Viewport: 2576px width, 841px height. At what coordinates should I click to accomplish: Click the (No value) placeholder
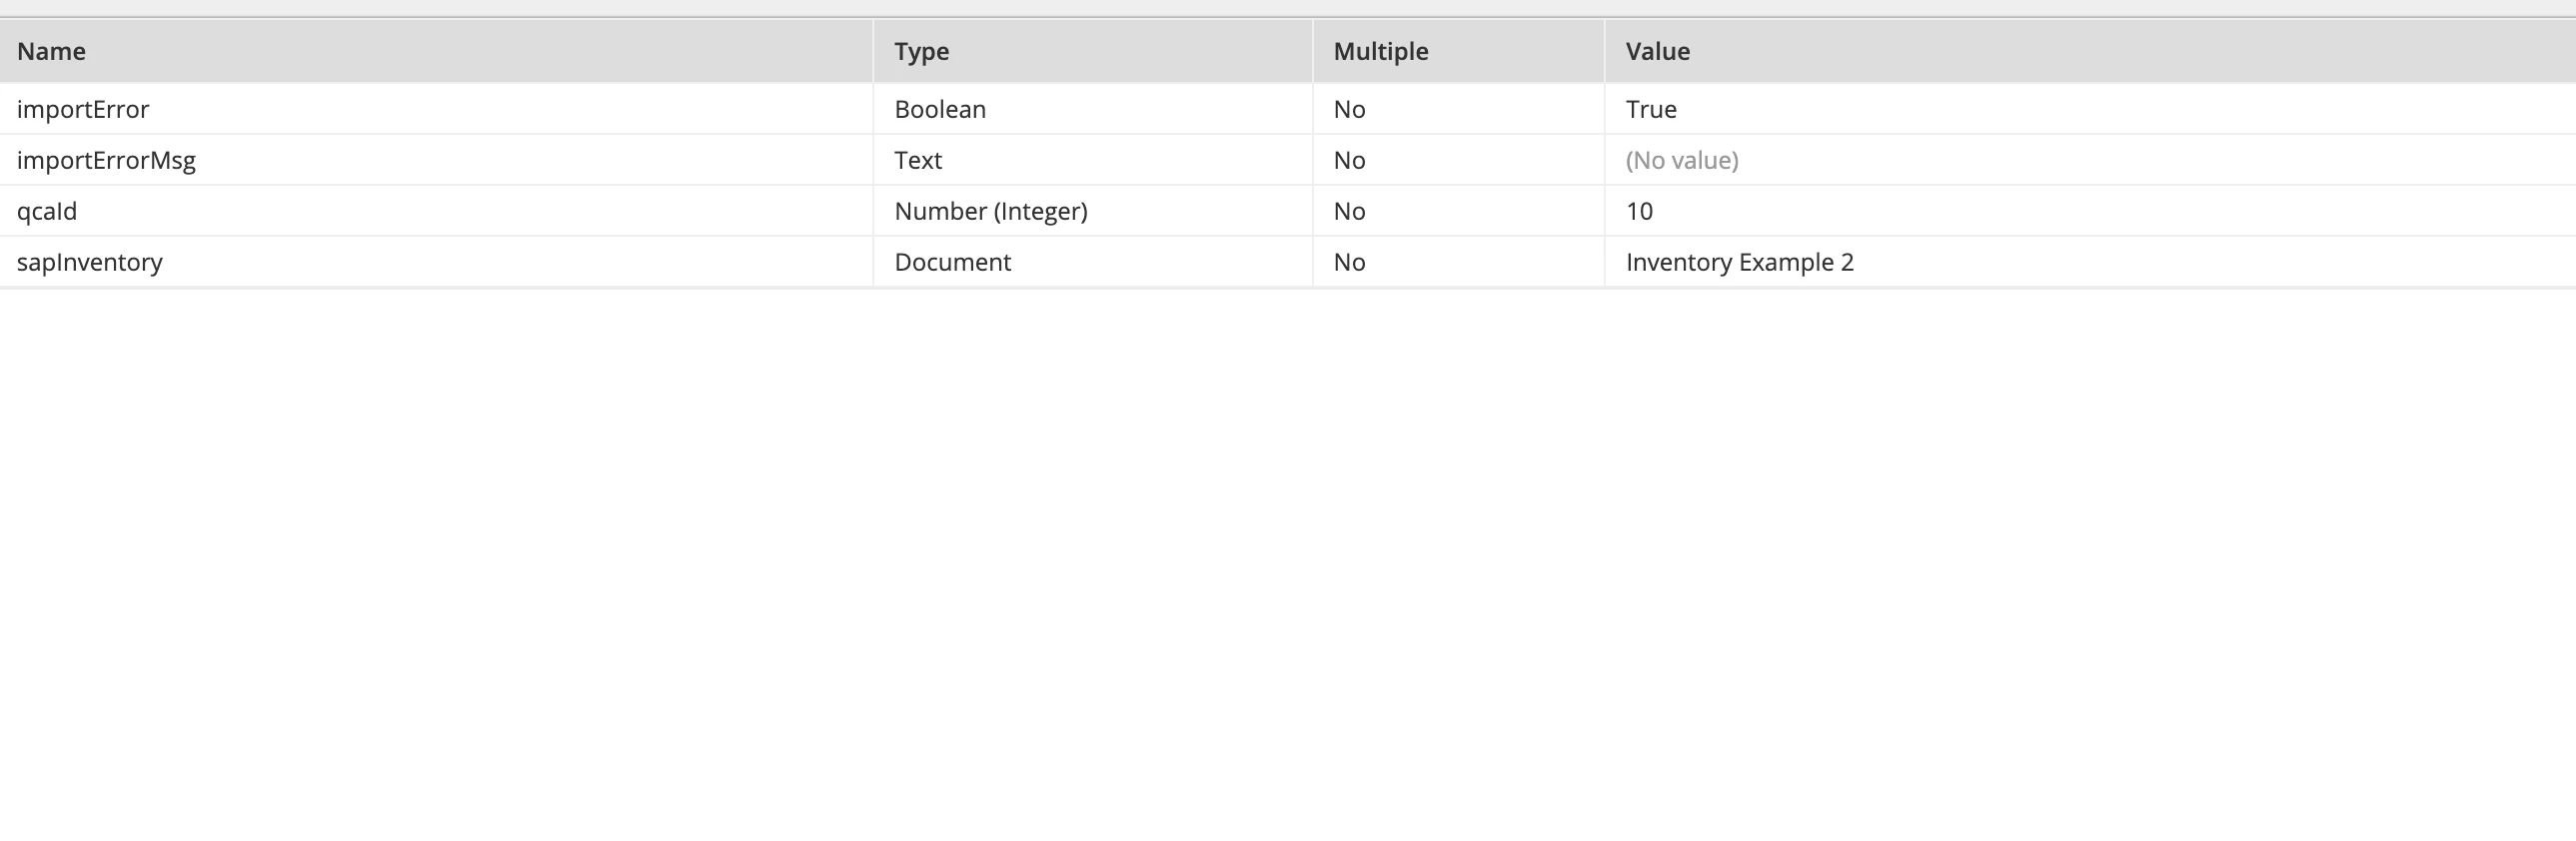click(x=1682, y=160)
